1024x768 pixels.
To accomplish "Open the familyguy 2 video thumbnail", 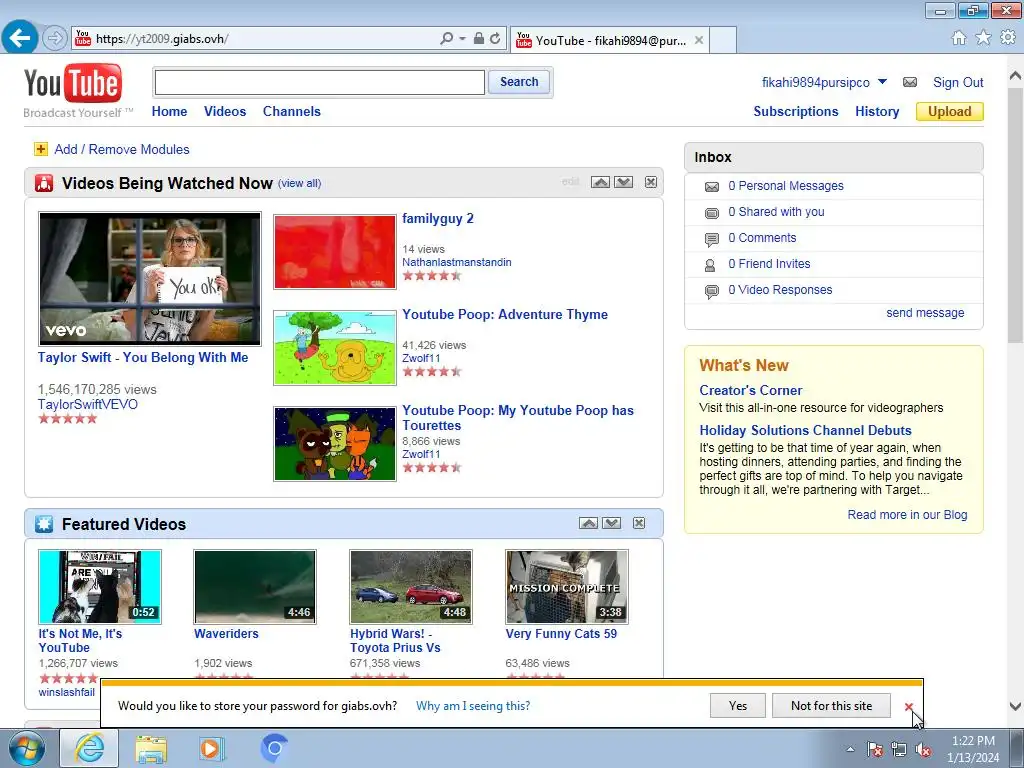I will point(335,252).
